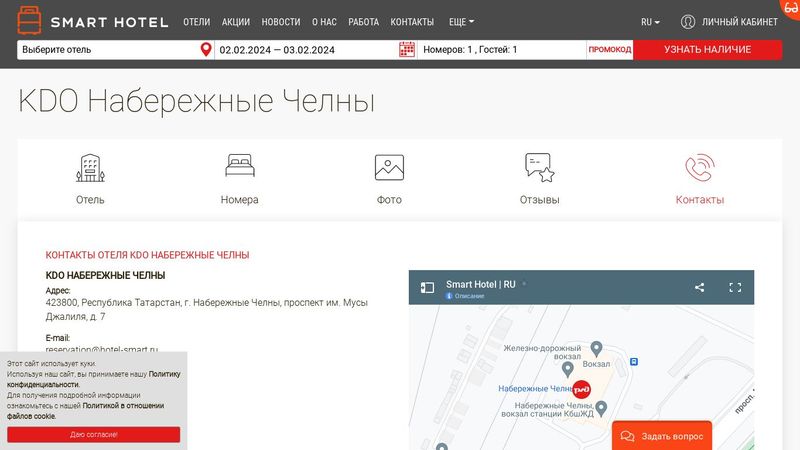Toggle the map side panel
The width and height of the screenshot is (800, 450).
427,288
